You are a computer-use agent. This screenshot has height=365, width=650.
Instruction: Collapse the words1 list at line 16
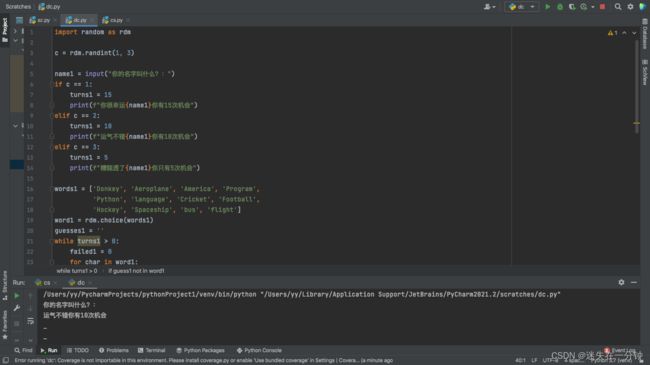click(x=52, y=189)
